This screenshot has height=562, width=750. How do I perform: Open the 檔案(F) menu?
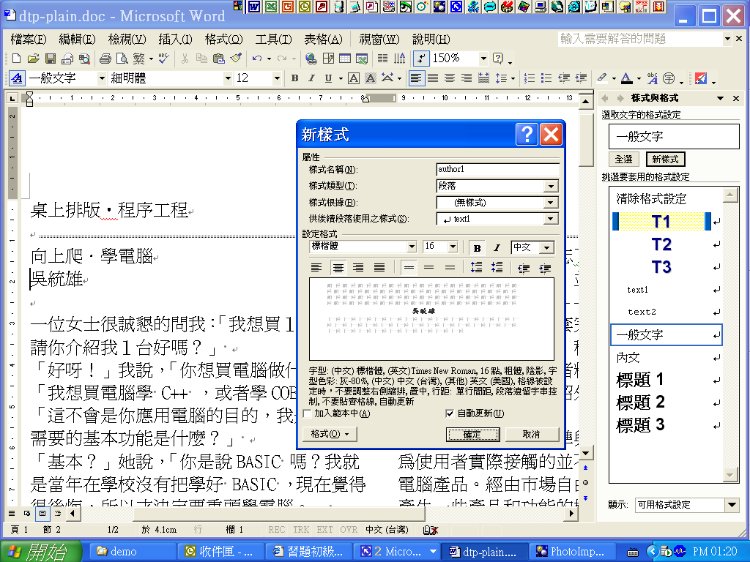pyautogui.click(x=28, y=39)
